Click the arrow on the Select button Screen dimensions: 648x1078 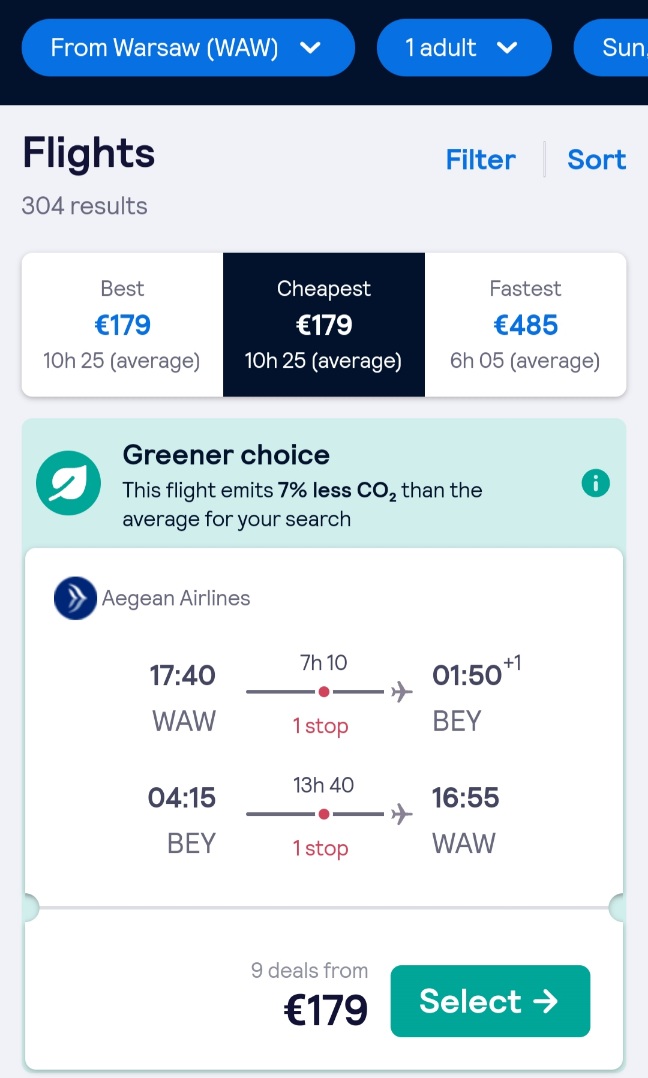tap(546, 1001)
